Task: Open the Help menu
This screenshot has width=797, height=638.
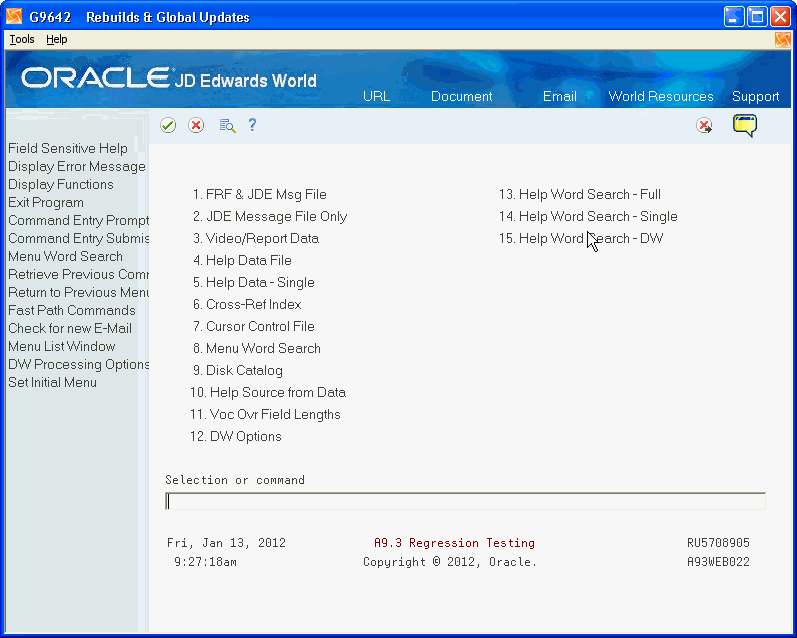Action: coord(56,39)
